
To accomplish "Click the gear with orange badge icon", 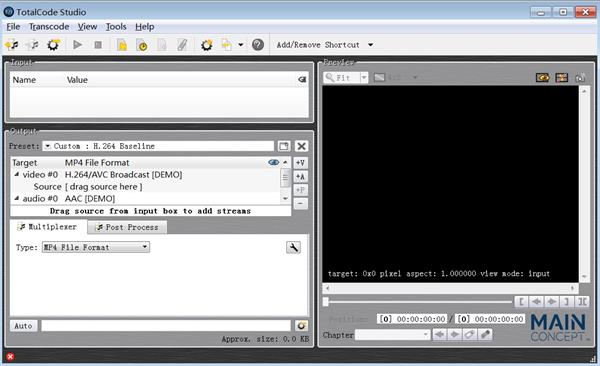I will tap(207, 45).
